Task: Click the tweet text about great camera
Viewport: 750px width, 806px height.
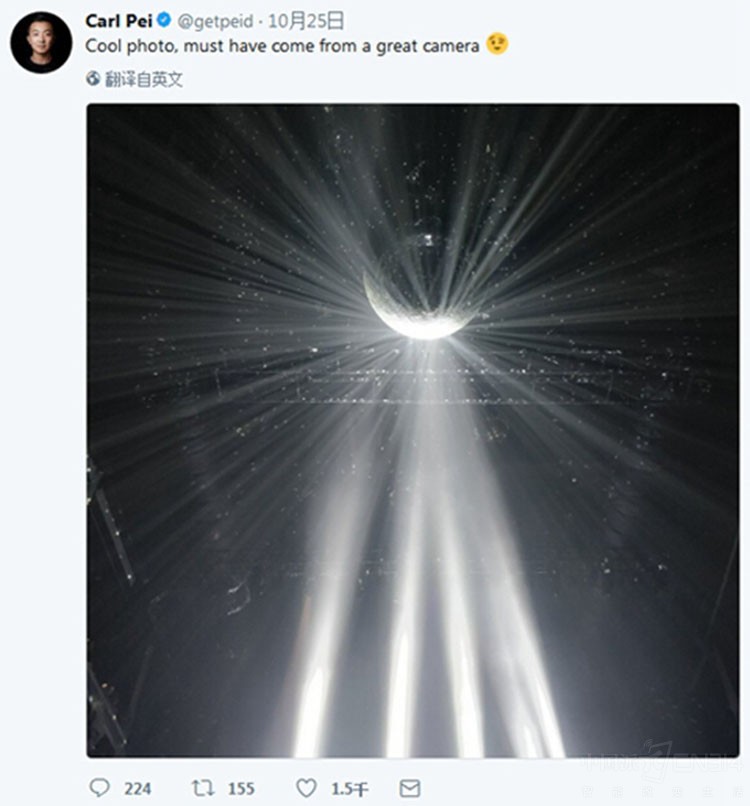Action: pos(282,45)
